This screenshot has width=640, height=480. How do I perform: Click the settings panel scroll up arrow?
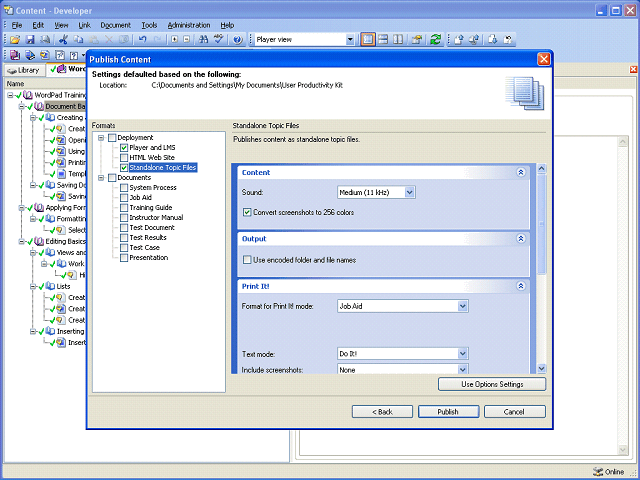(x=542, y=168)
